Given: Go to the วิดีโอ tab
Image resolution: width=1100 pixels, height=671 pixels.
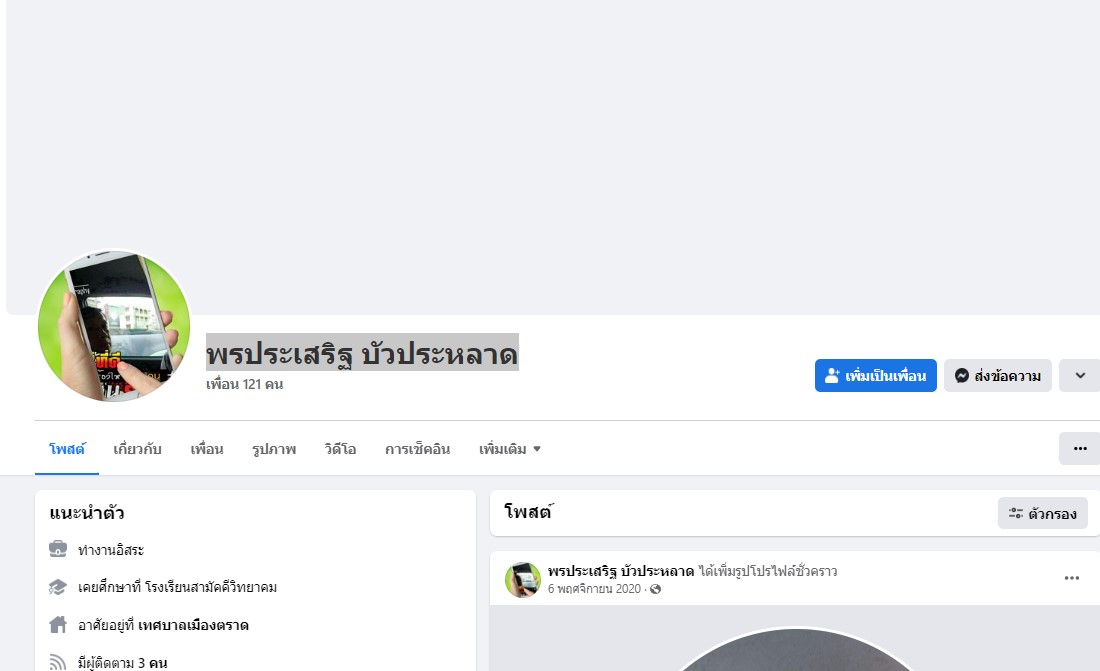Looking at the screenshot, I should coord(340,449).
